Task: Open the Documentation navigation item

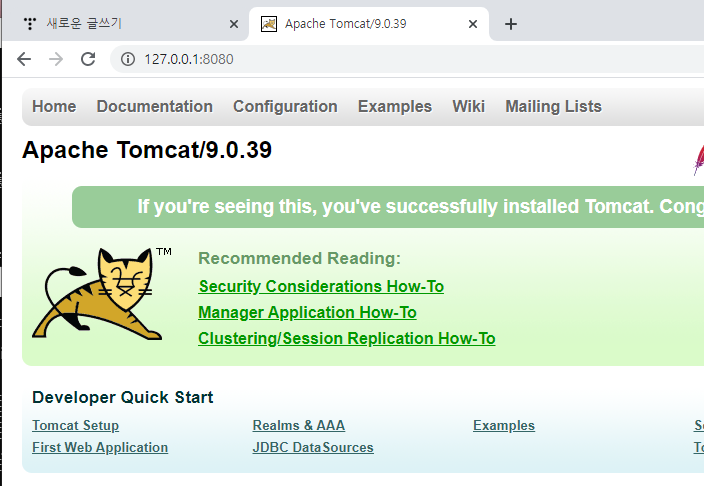Action: (155, 106)
